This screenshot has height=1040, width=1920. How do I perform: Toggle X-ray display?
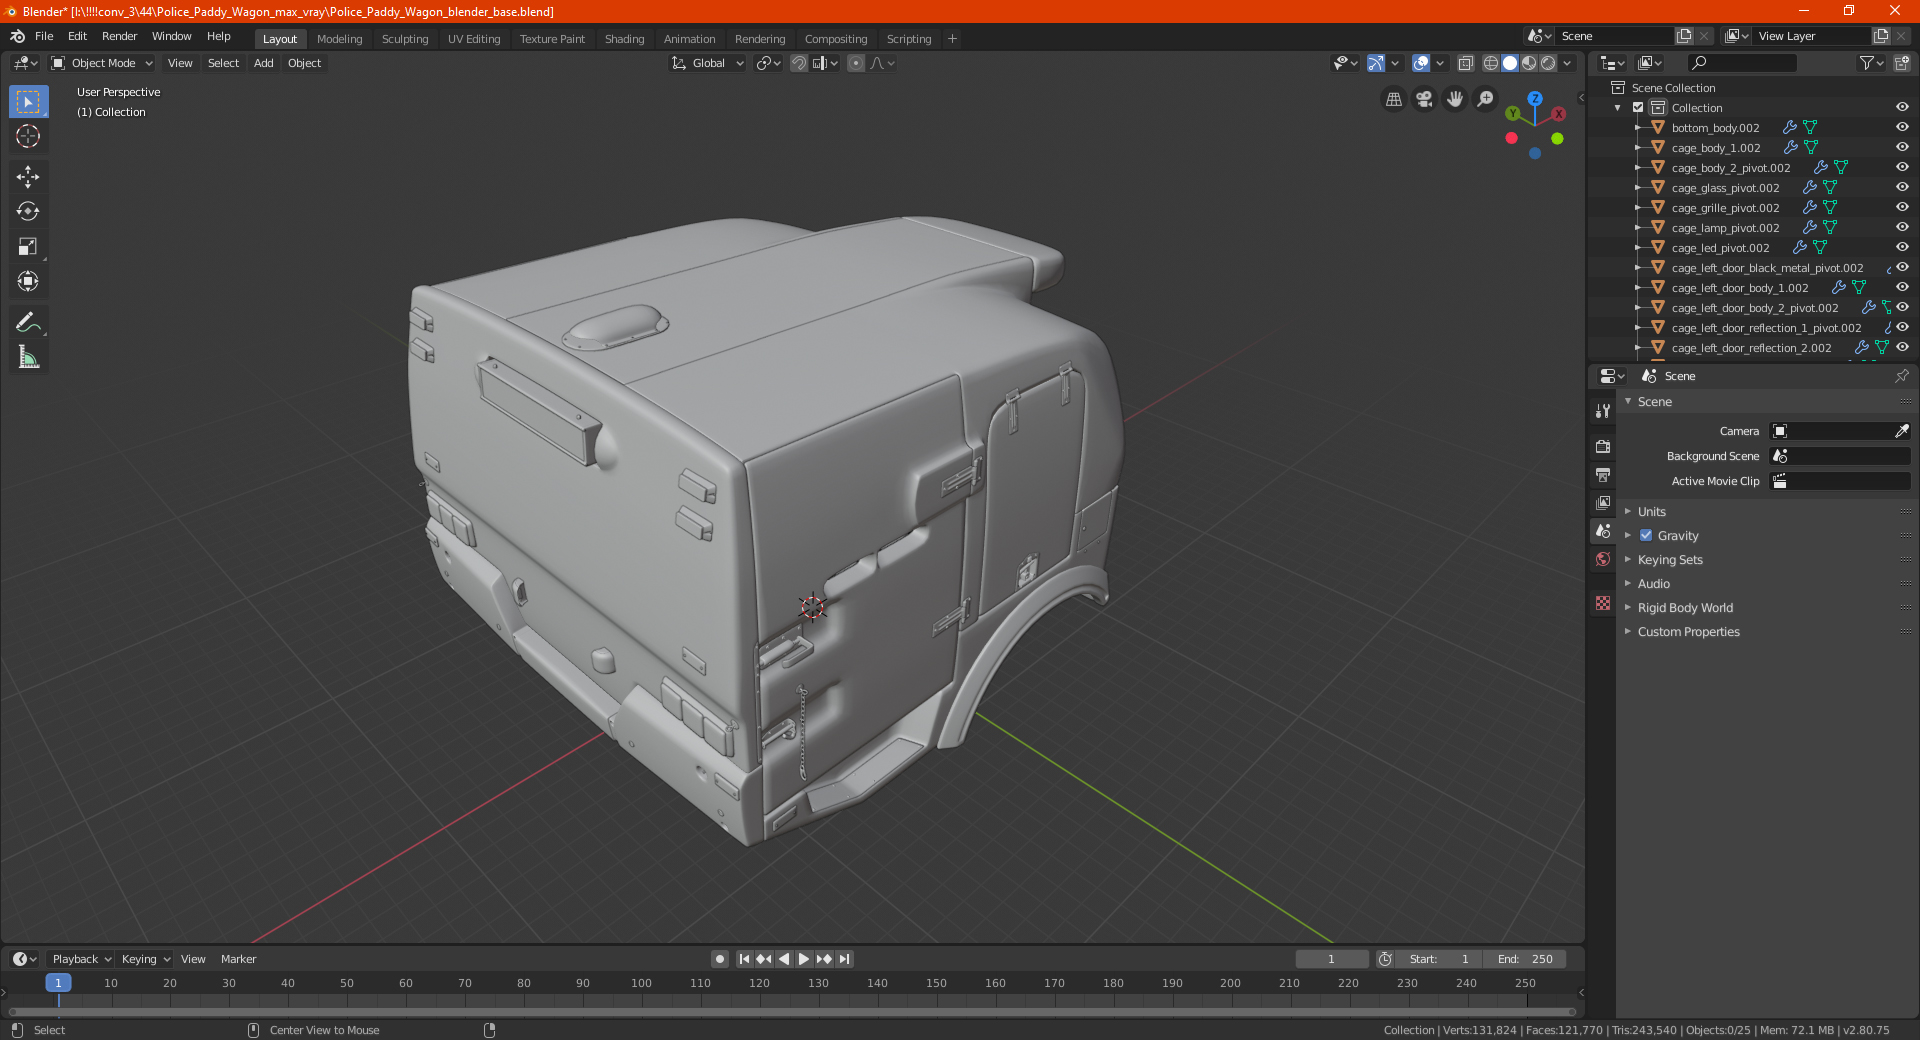1465,63
